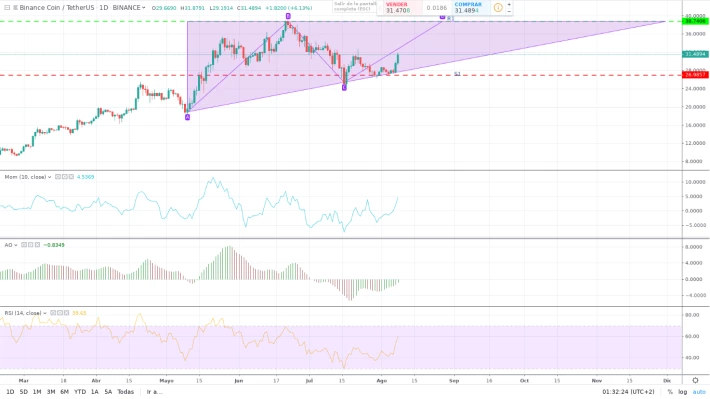The image size is (710, 399).
Task: Click the Mom value 4.5369
Action: (86, 177)
